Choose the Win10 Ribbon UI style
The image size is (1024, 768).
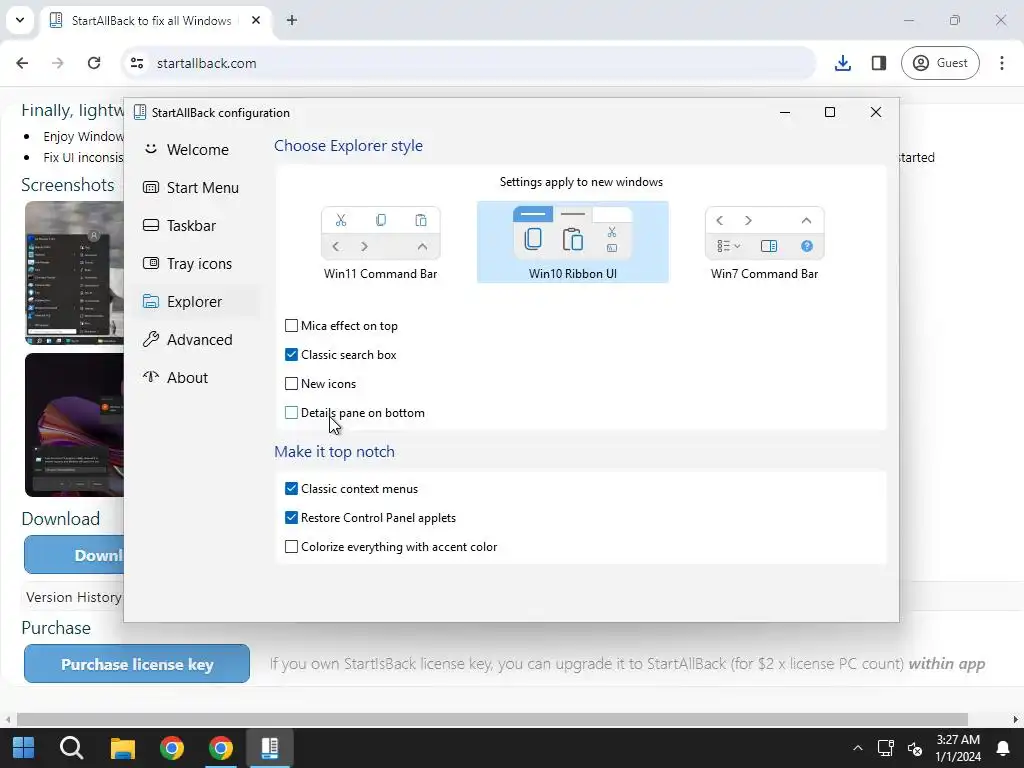[x=573, y=242]
